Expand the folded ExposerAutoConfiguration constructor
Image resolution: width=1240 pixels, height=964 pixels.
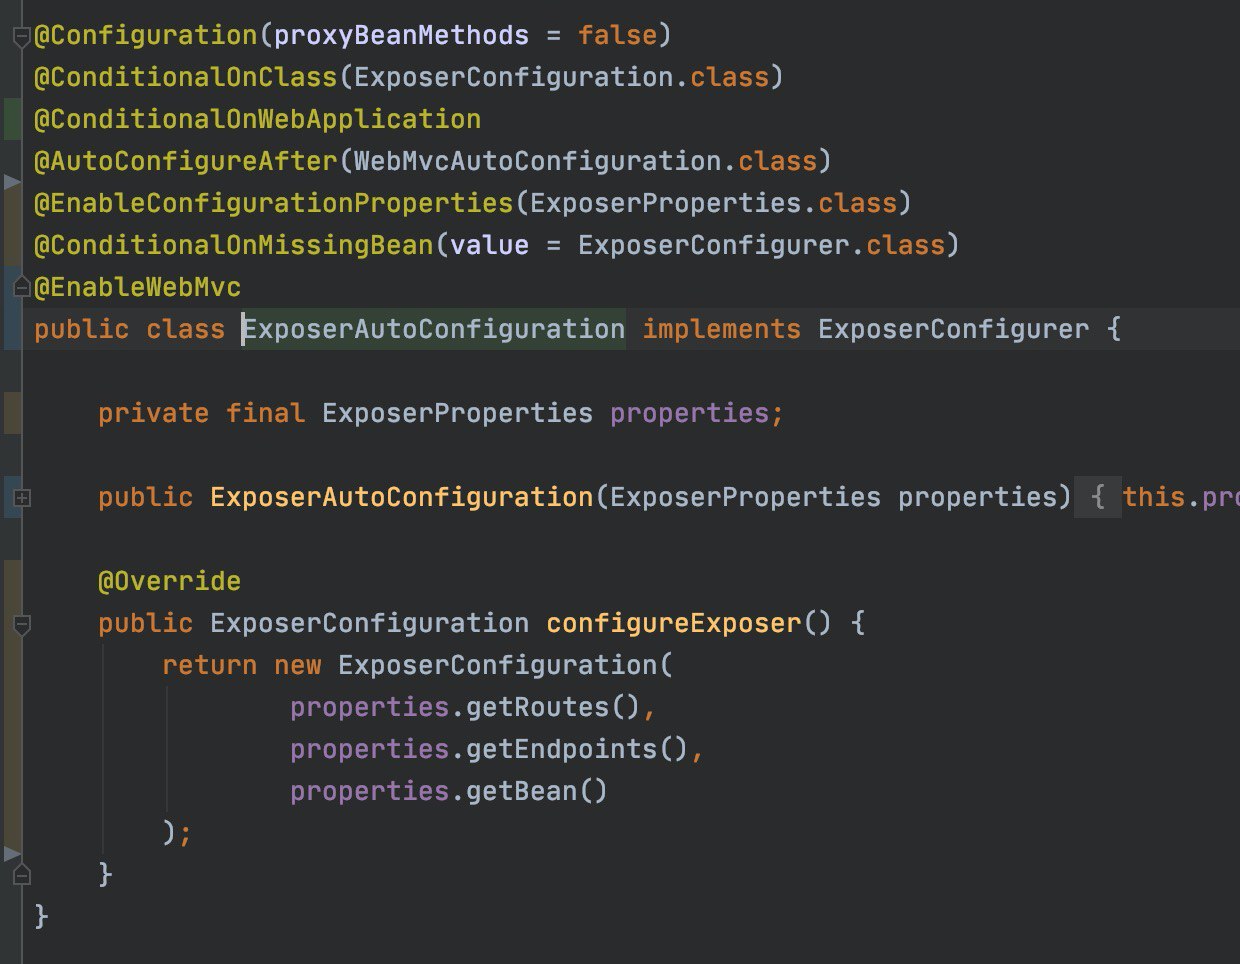pyautogui.click(x=22, y=497)
